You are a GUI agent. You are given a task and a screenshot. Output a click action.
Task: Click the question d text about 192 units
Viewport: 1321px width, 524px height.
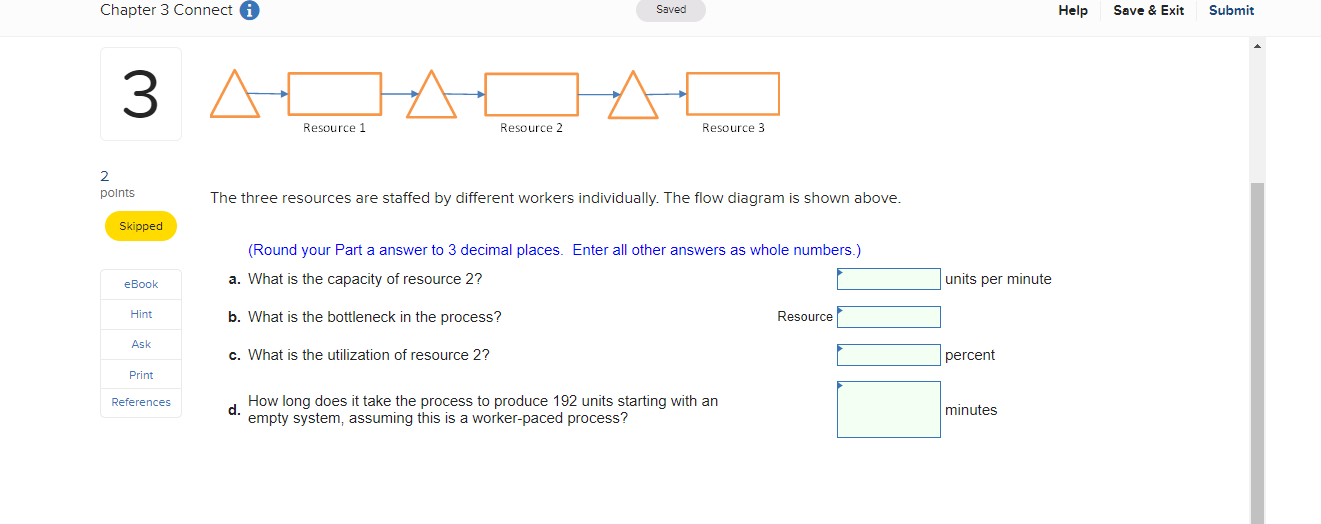(483, 410)
